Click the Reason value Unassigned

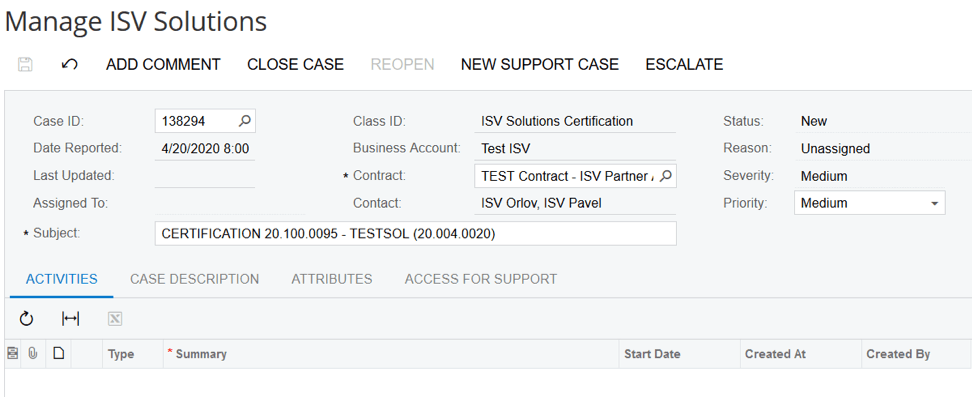(835, 149)
